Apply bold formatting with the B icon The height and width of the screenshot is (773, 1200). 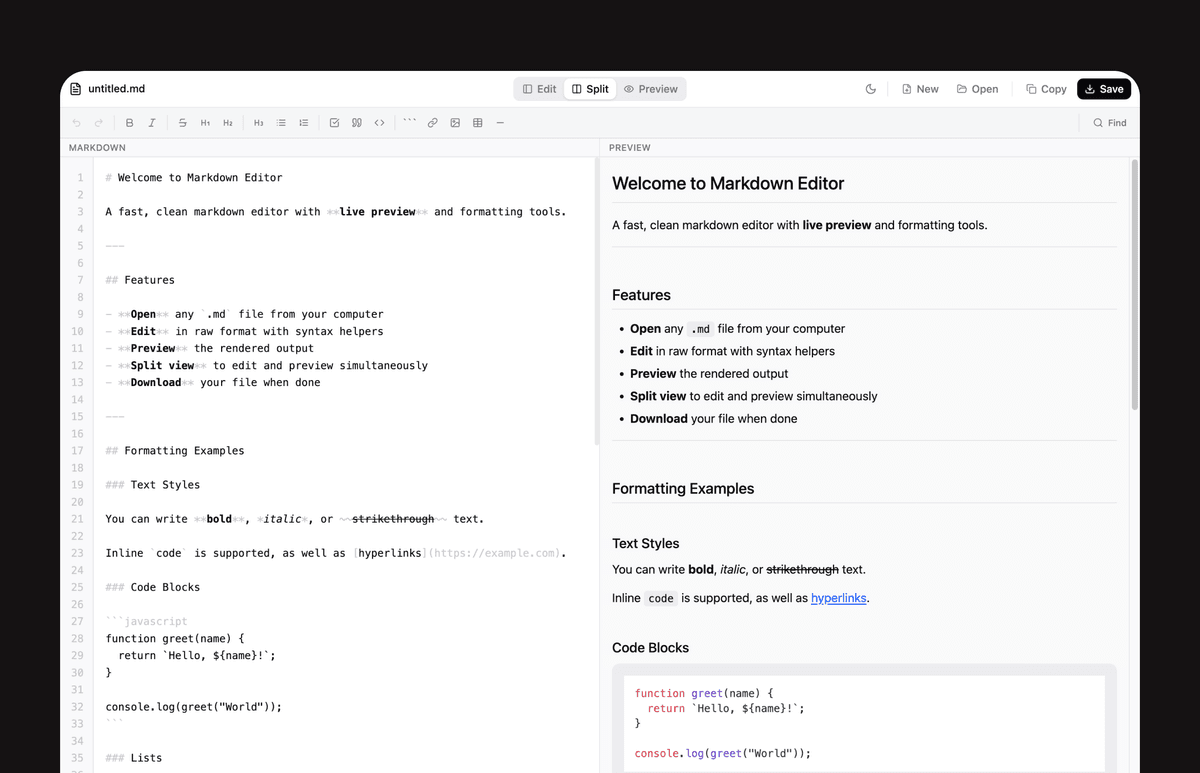pos(129,123)
